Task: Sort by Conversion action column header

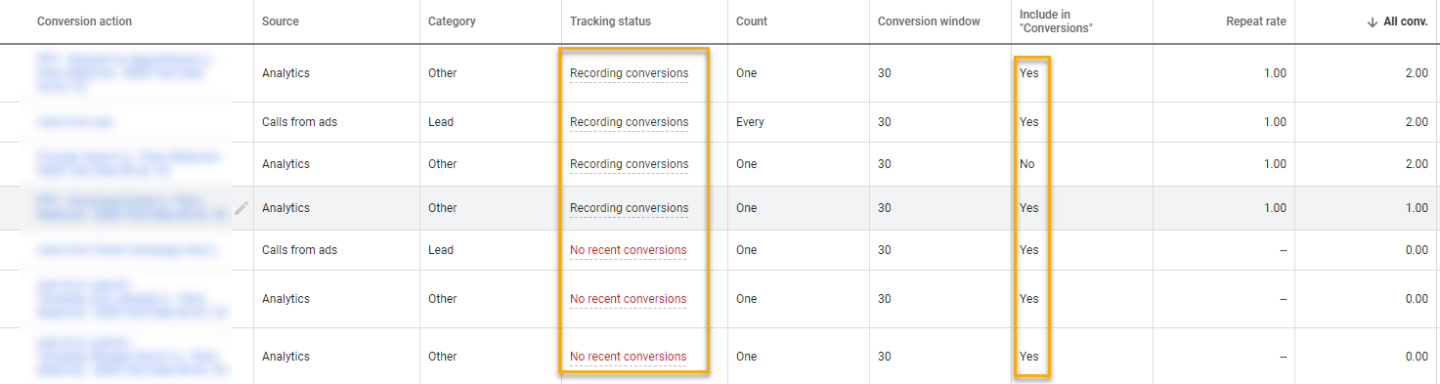Action: [x=84, y=21]
